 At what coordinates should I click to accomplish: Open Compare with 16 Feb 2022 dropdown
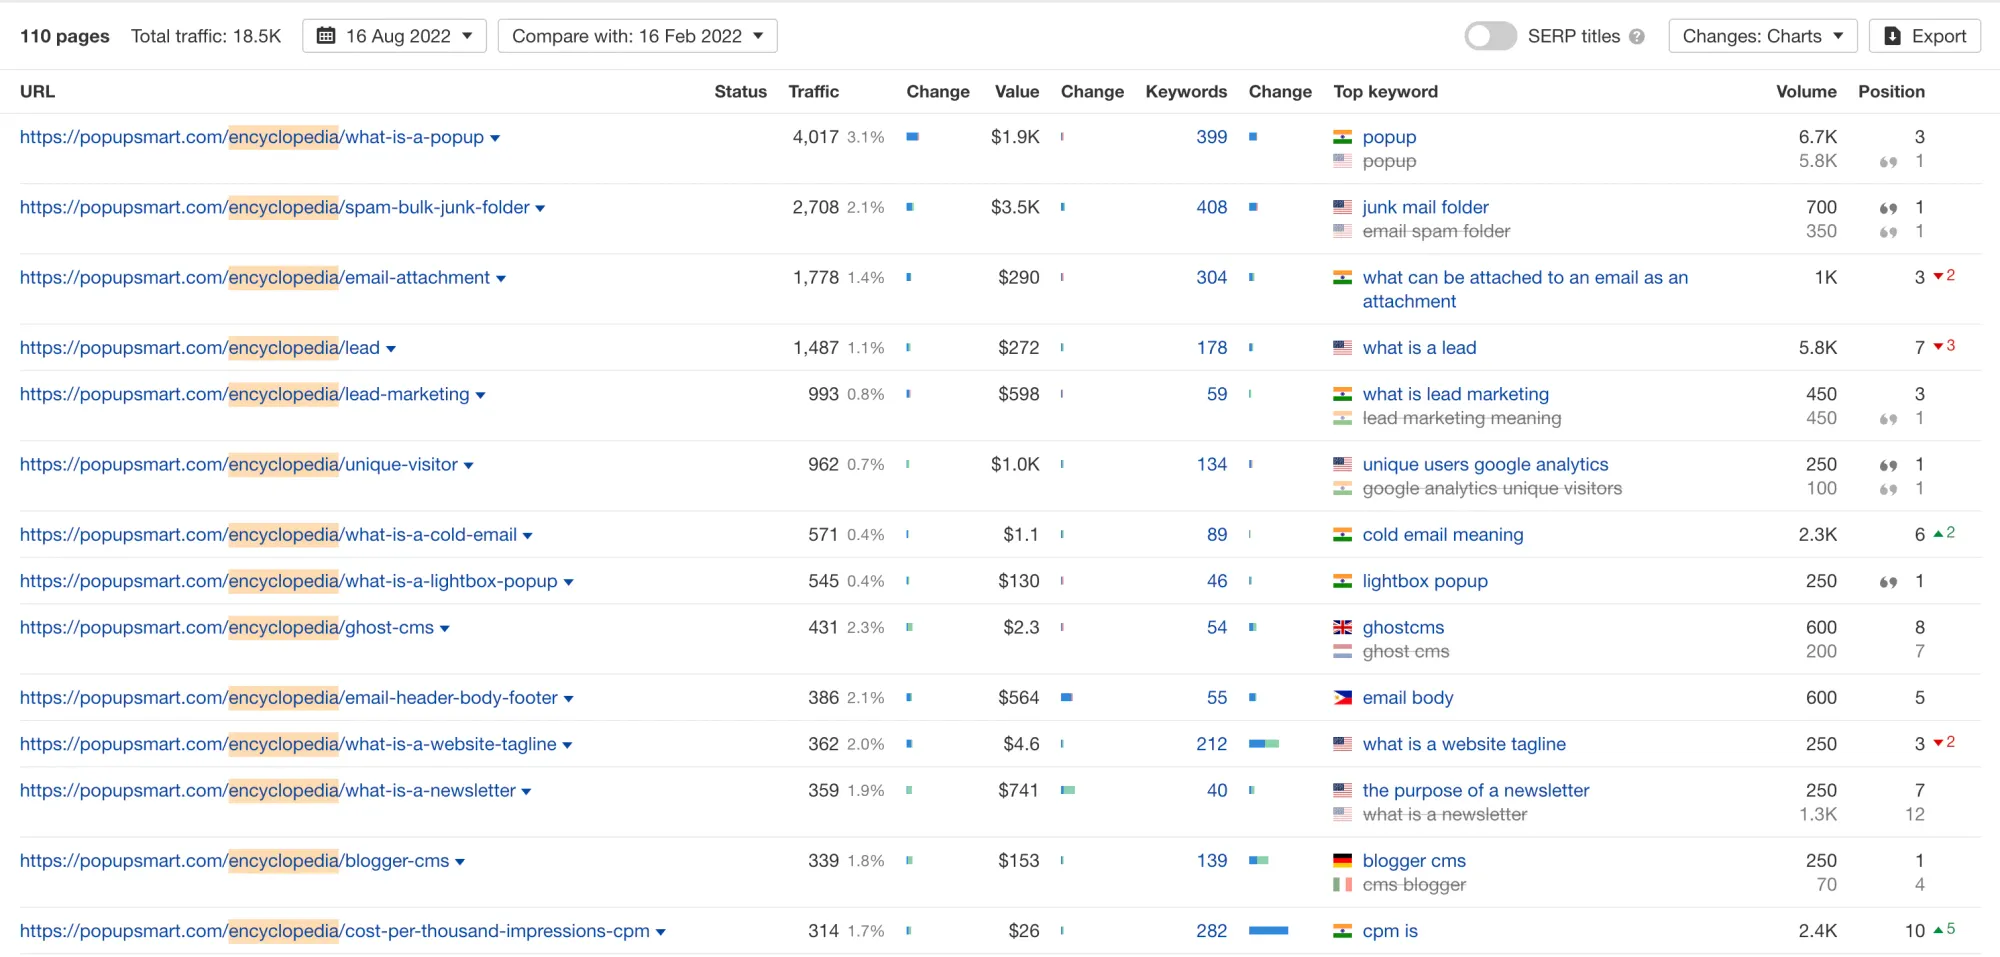(638, 36)
